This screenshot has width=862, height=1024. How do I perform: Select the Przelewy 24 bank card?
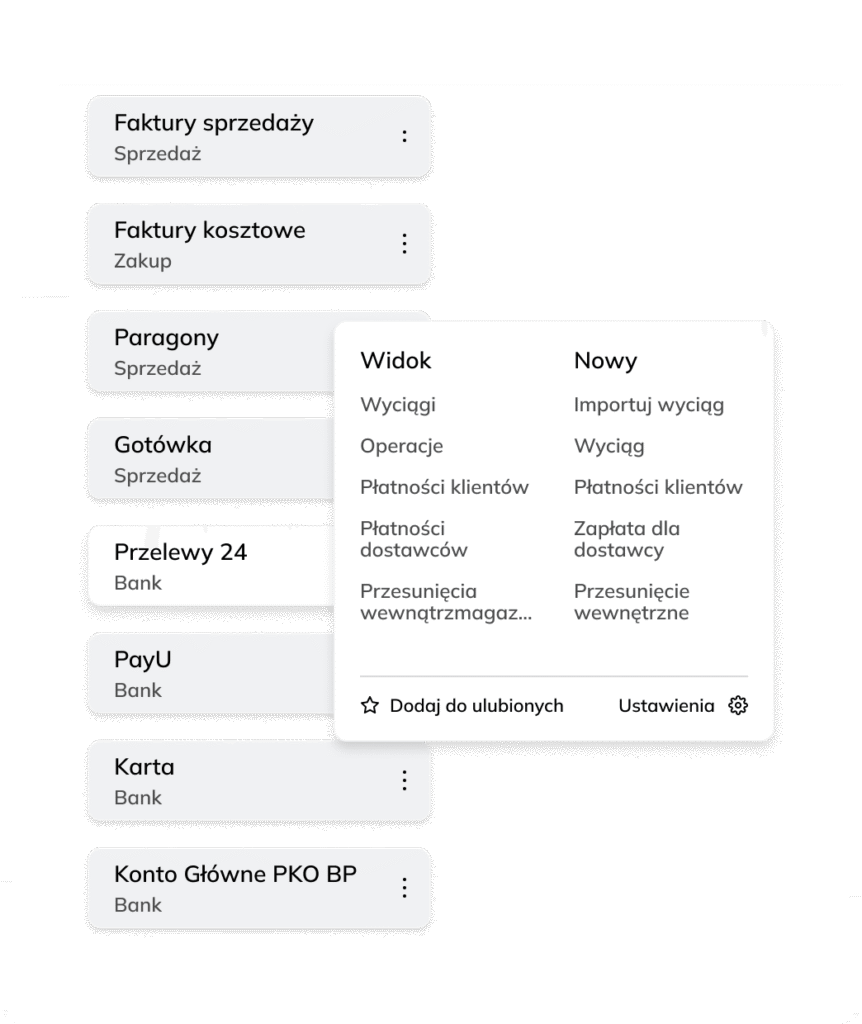point(211,566)
